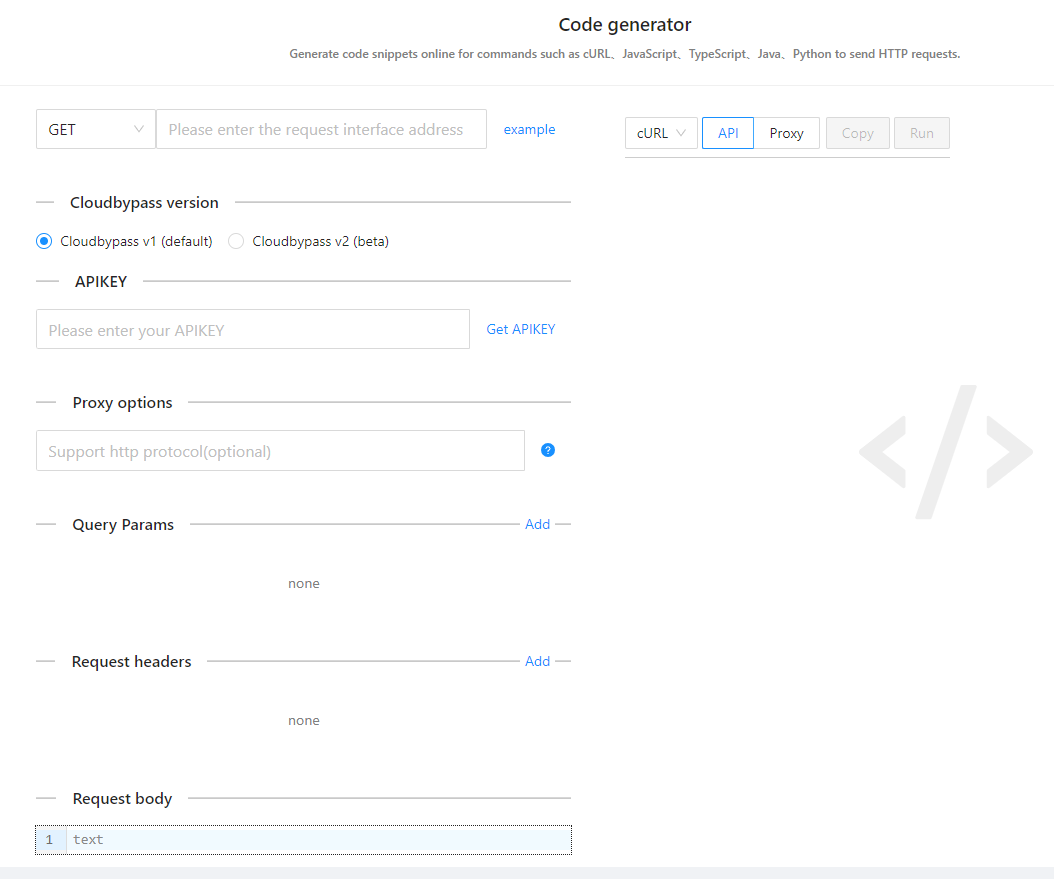Viewport: 1054px width, 879px height.
Task: Focus the request interface address field
Action: coord(321,129)
